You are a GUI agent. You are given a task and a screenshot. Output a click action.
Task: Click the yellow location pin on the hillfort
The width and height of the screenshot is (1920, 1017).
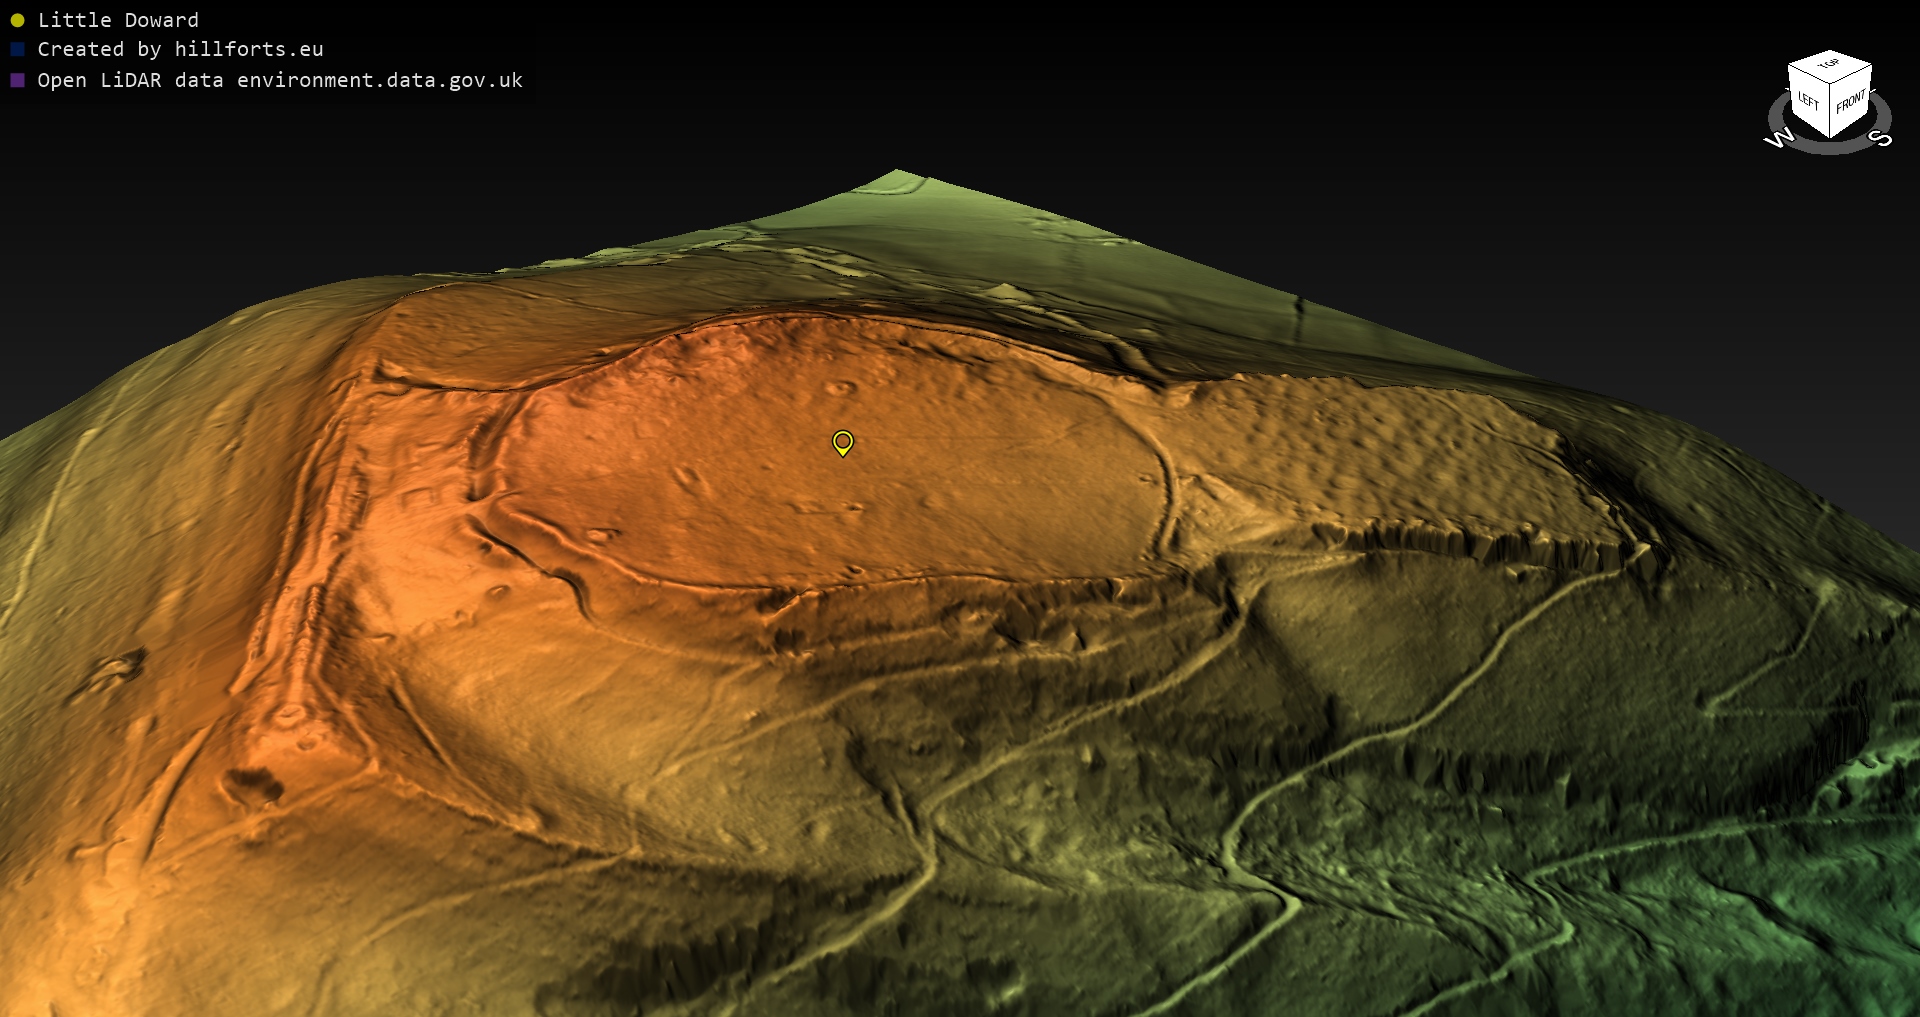coord(843,441)
